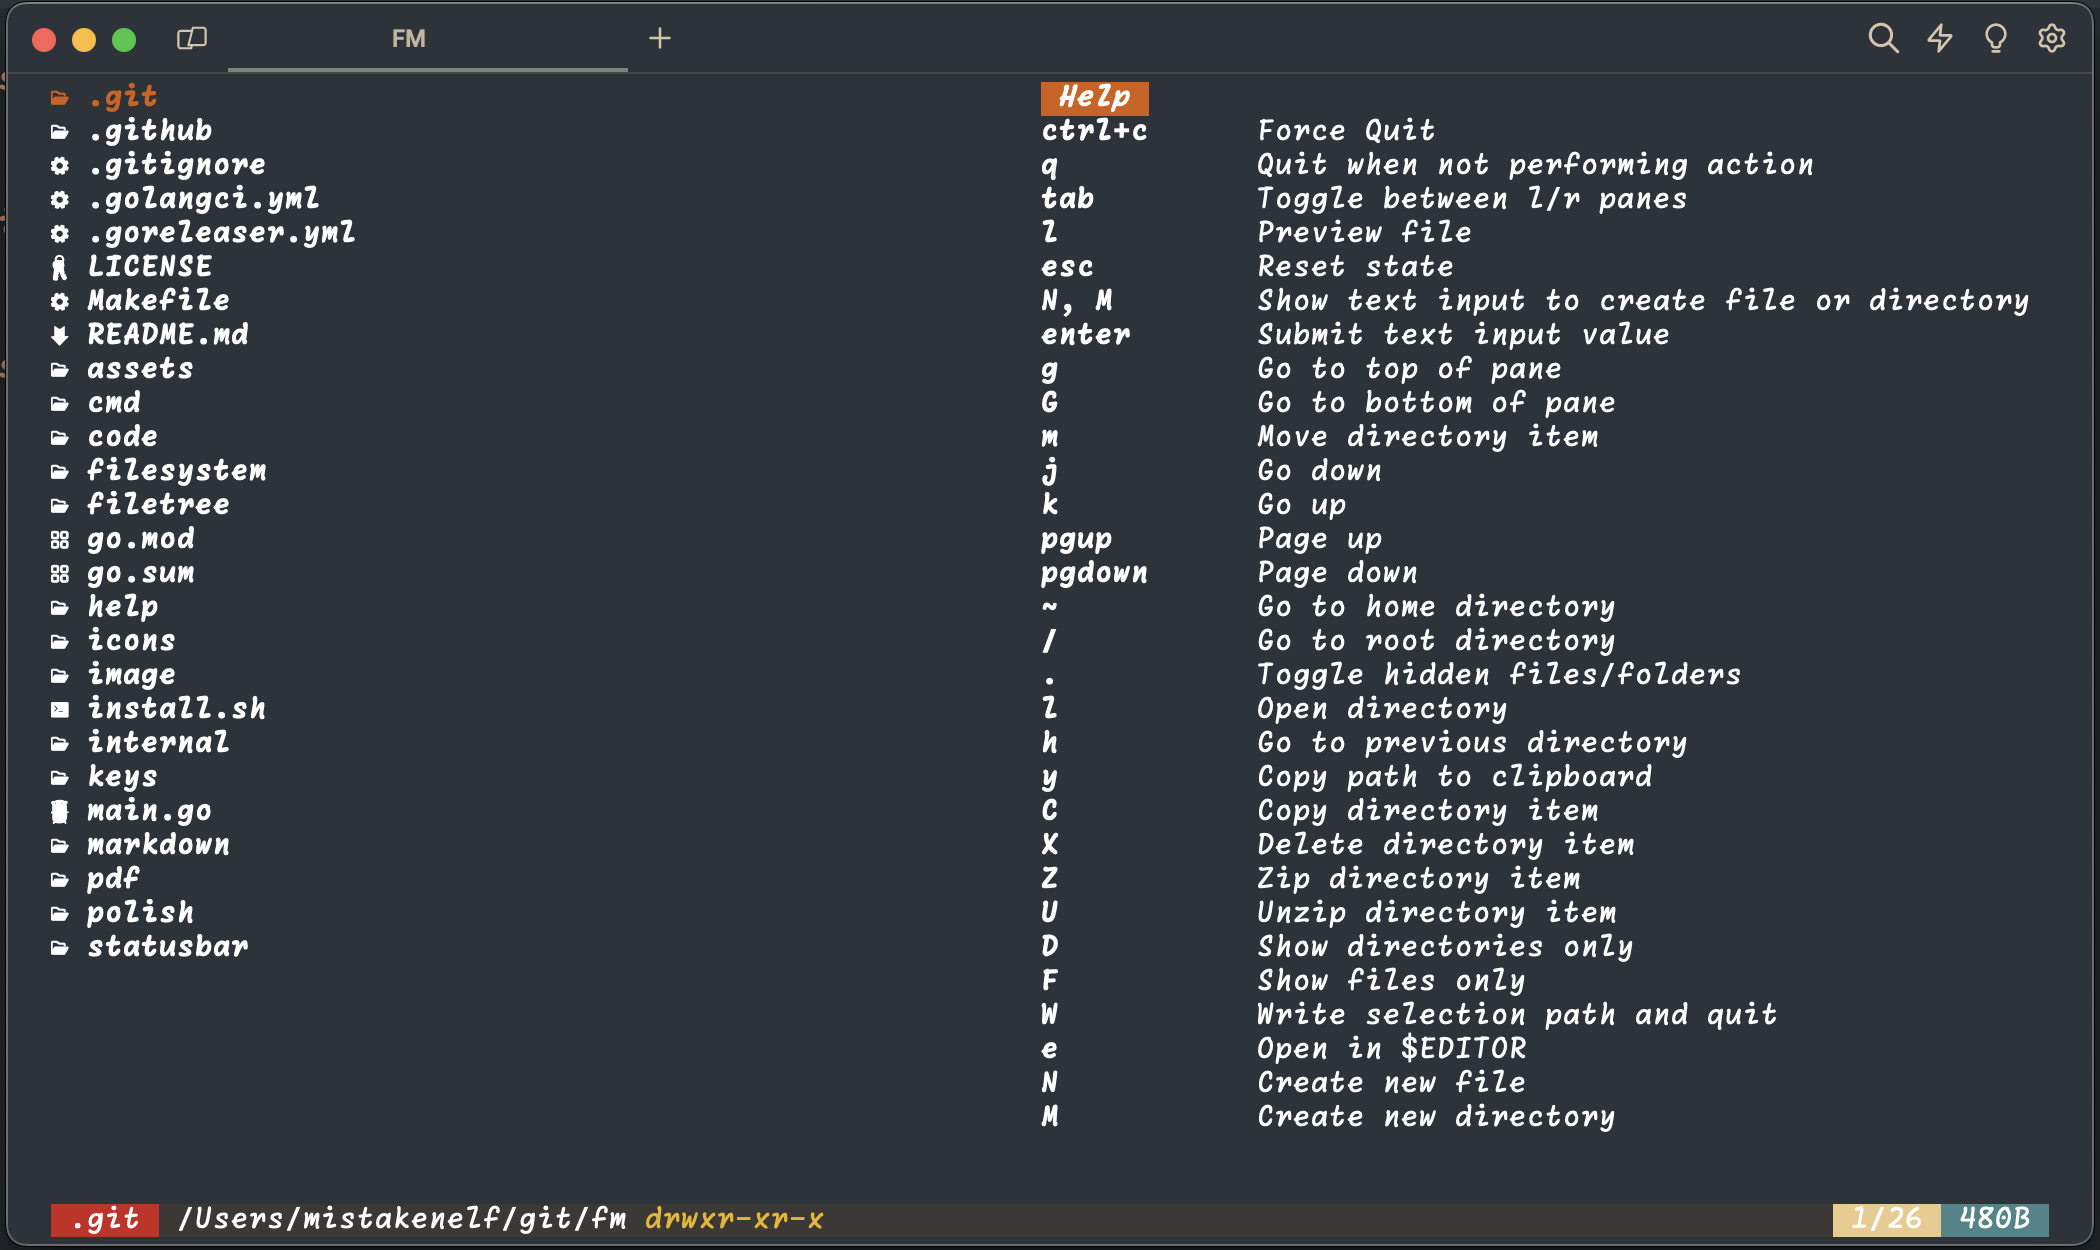Click the lightning bolt icon
Image resolution: width=2100 pixels, height=1250 pixels.
coord(1940,38)
